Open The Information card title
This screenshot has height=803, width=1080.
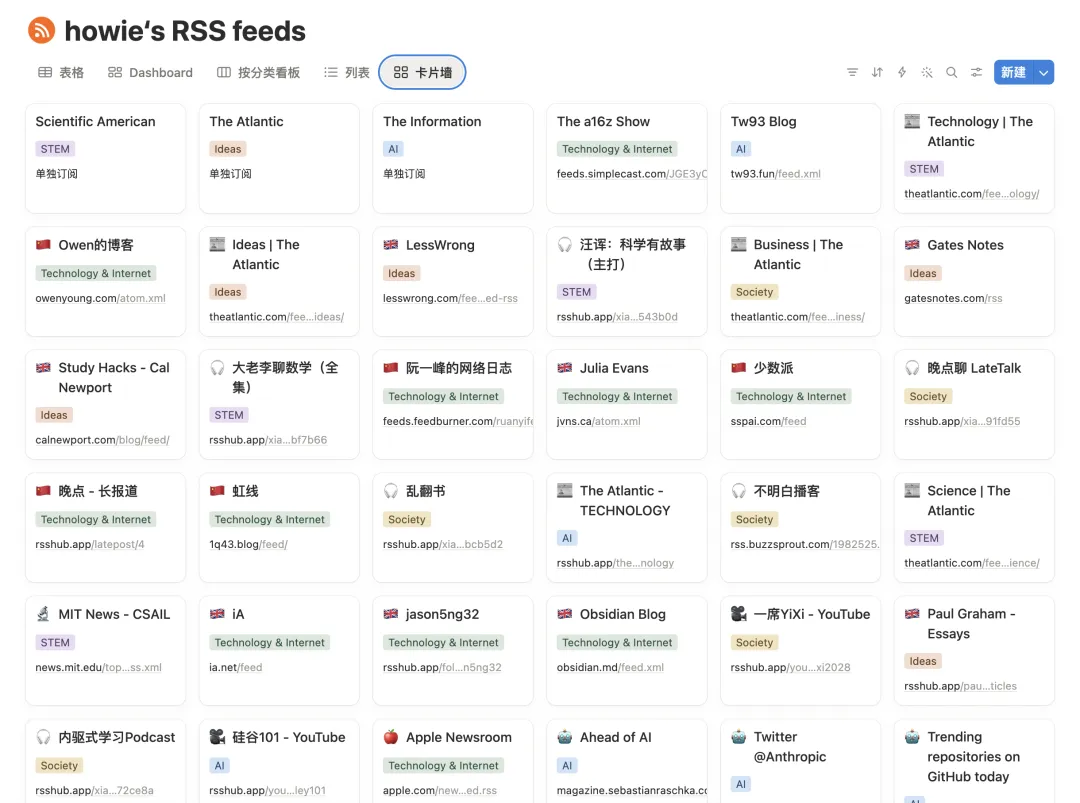[x=432, y=122]
